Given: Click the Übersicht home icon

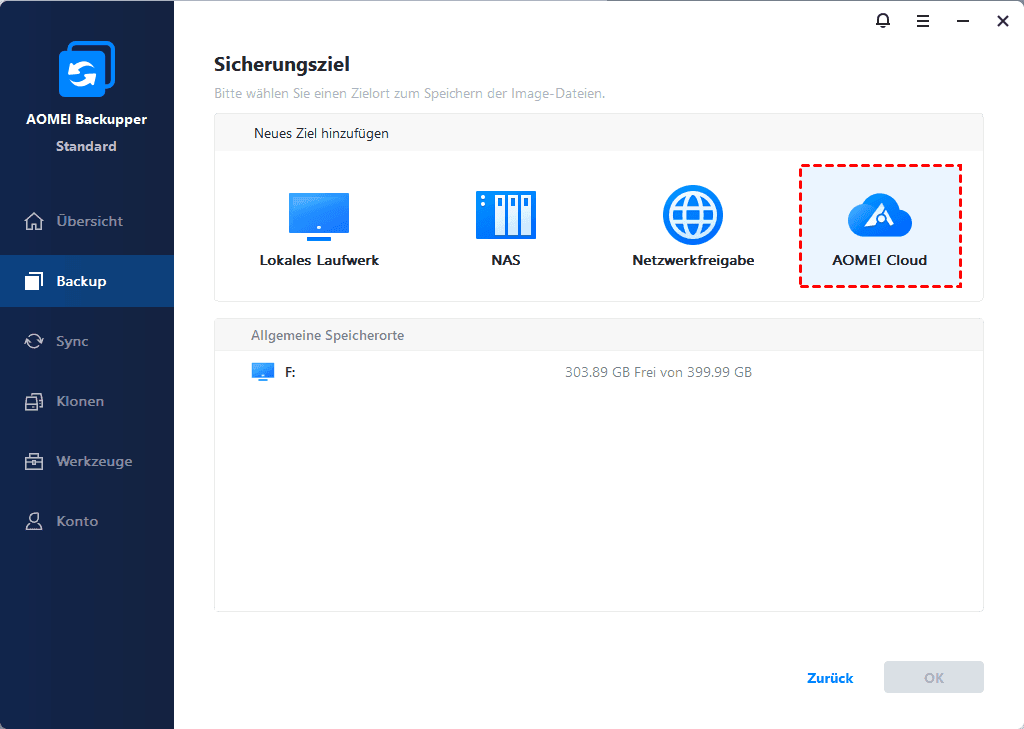Looking at the screenshot, I should [34, 221].
